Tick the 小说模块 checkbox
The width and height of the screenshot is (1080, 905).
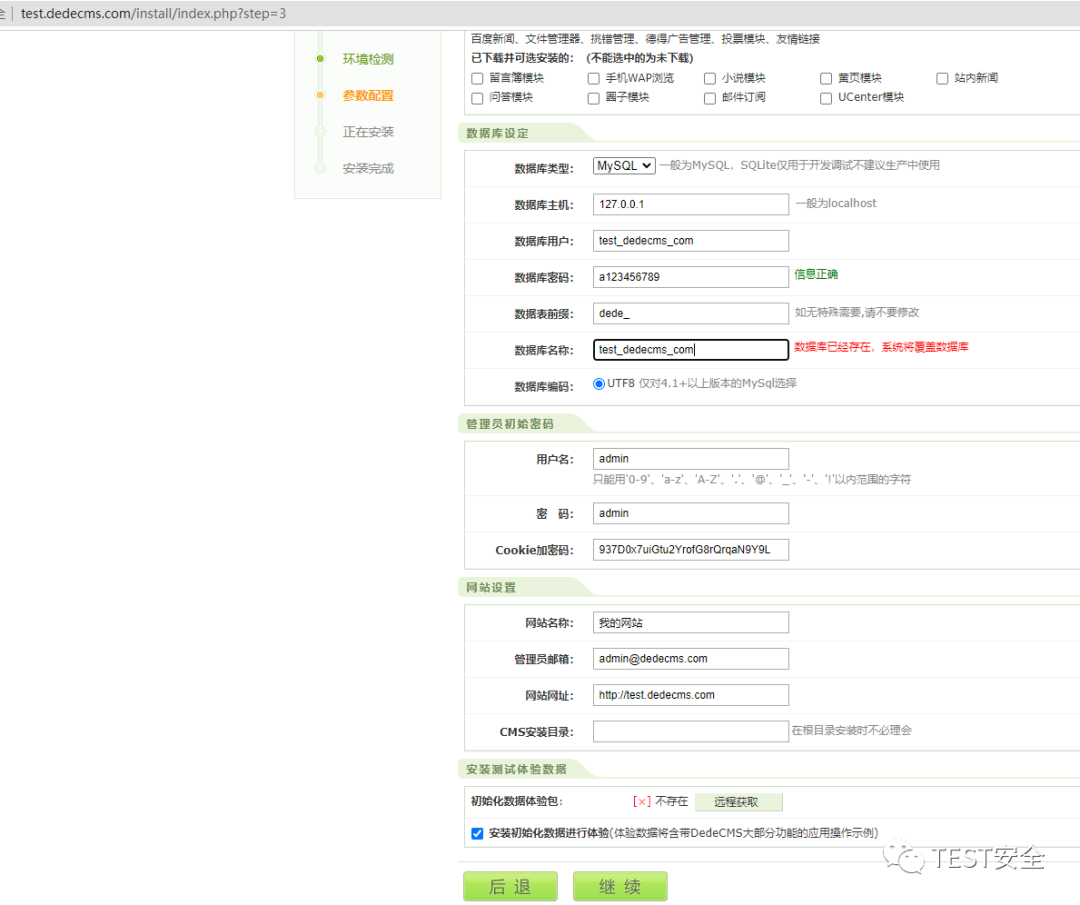[710, 79]
